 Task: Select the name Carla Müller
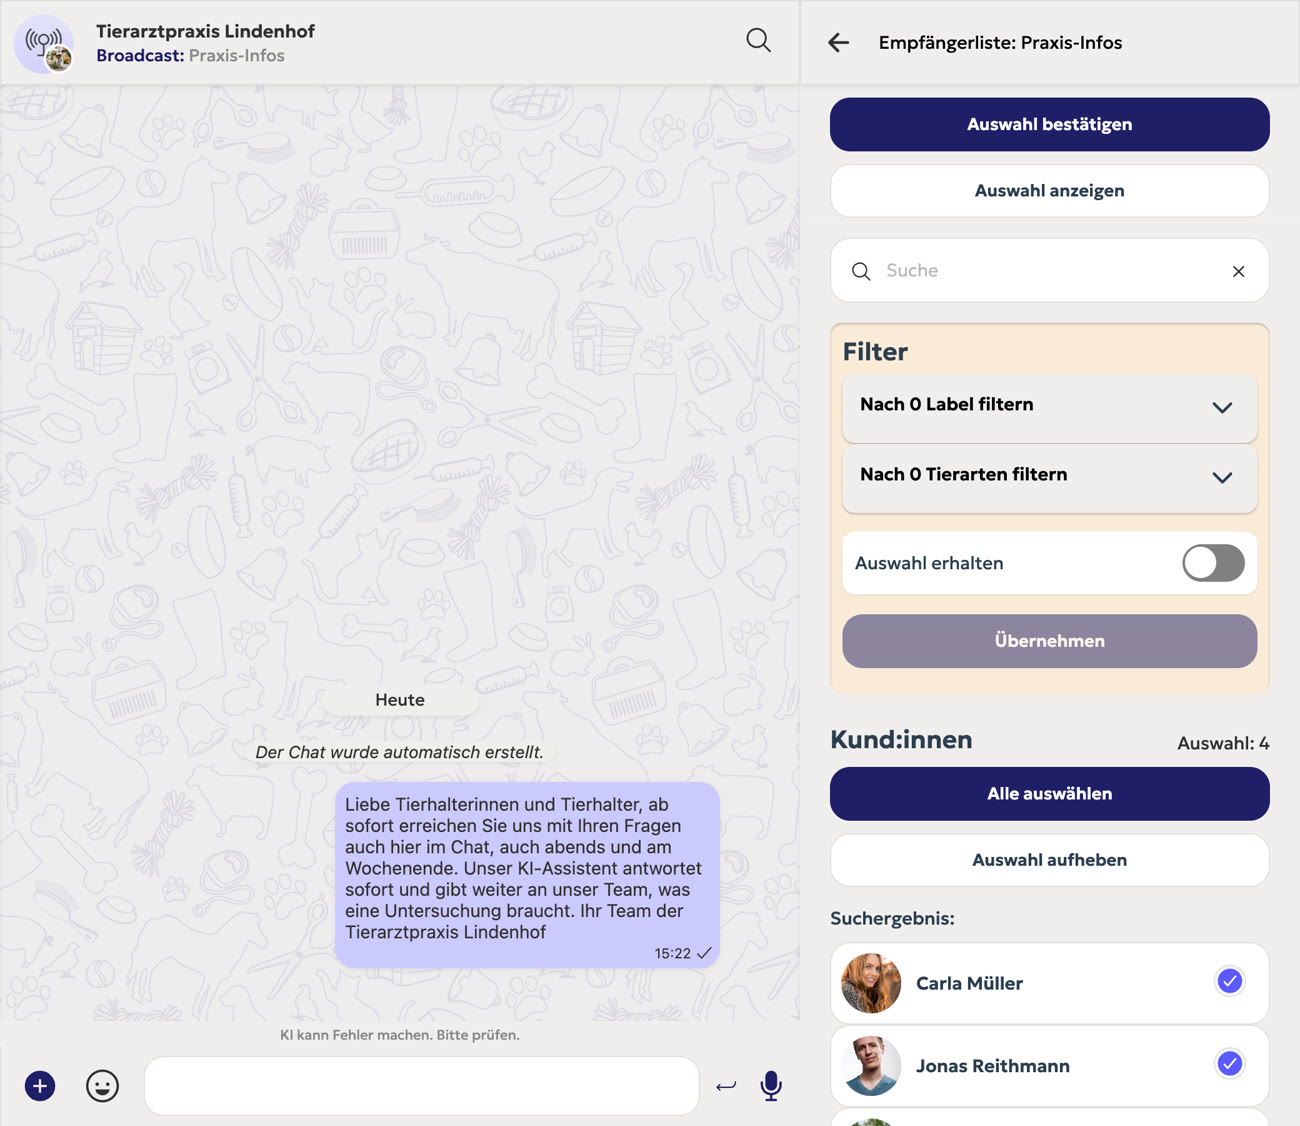click(x=969, y=983)
